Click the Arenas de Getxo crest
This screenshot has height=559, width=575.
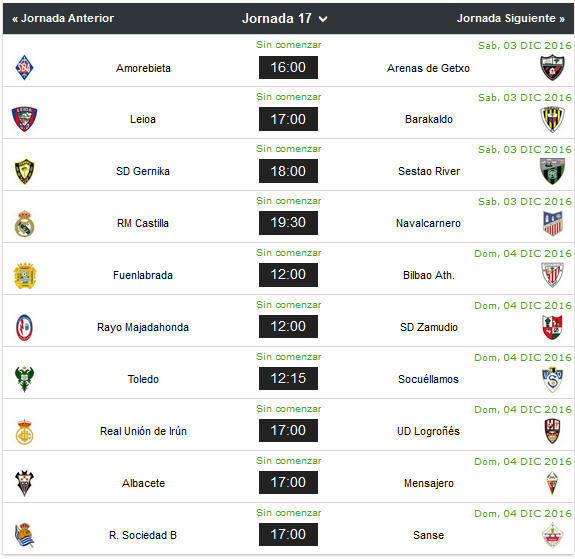[552, 67]
